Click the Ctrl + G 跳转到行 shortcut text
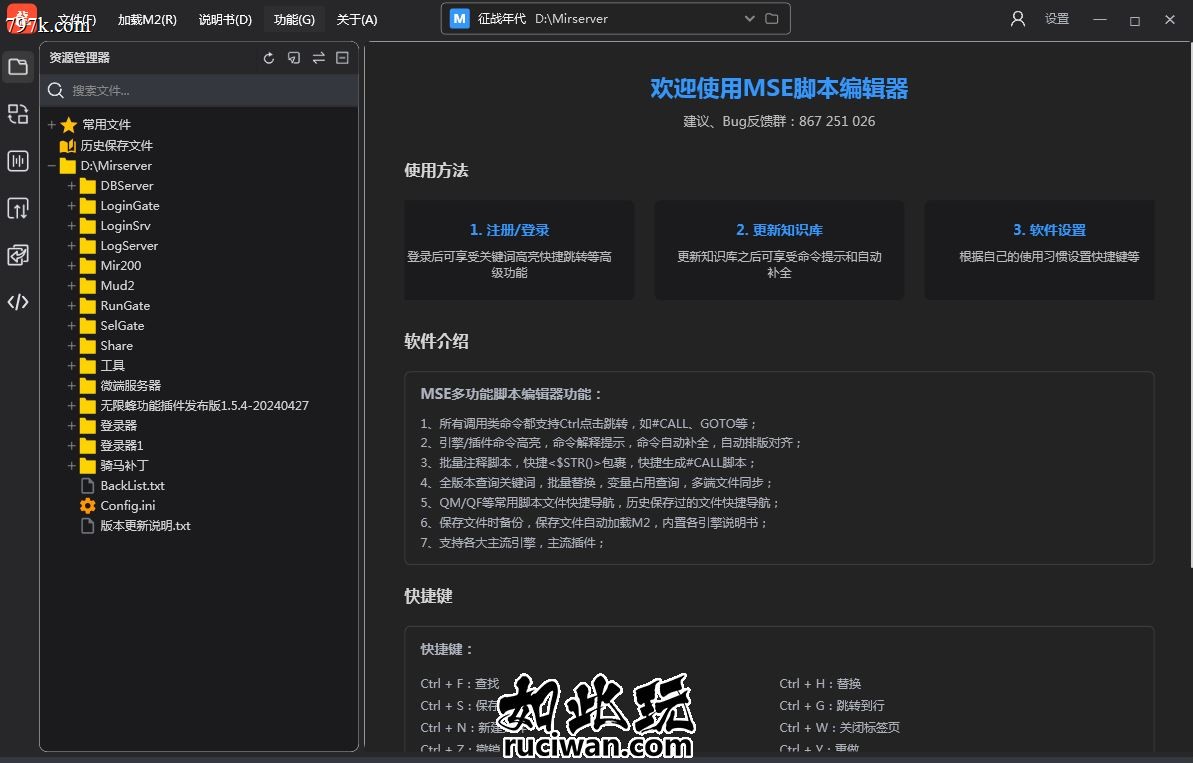The width and height of the screenshot is (1193, 763). pyautogui.click(x=832, y=706)
